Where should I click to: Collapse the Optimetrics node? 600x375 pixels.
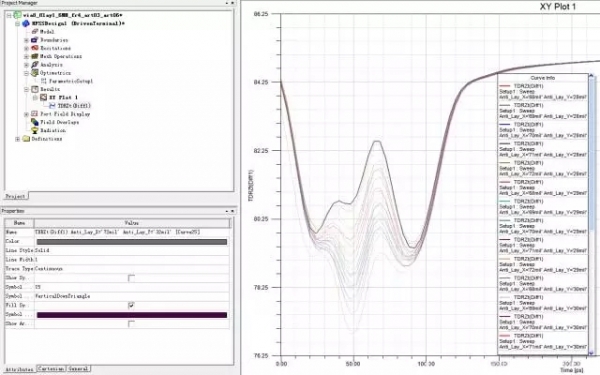[26, 73]
